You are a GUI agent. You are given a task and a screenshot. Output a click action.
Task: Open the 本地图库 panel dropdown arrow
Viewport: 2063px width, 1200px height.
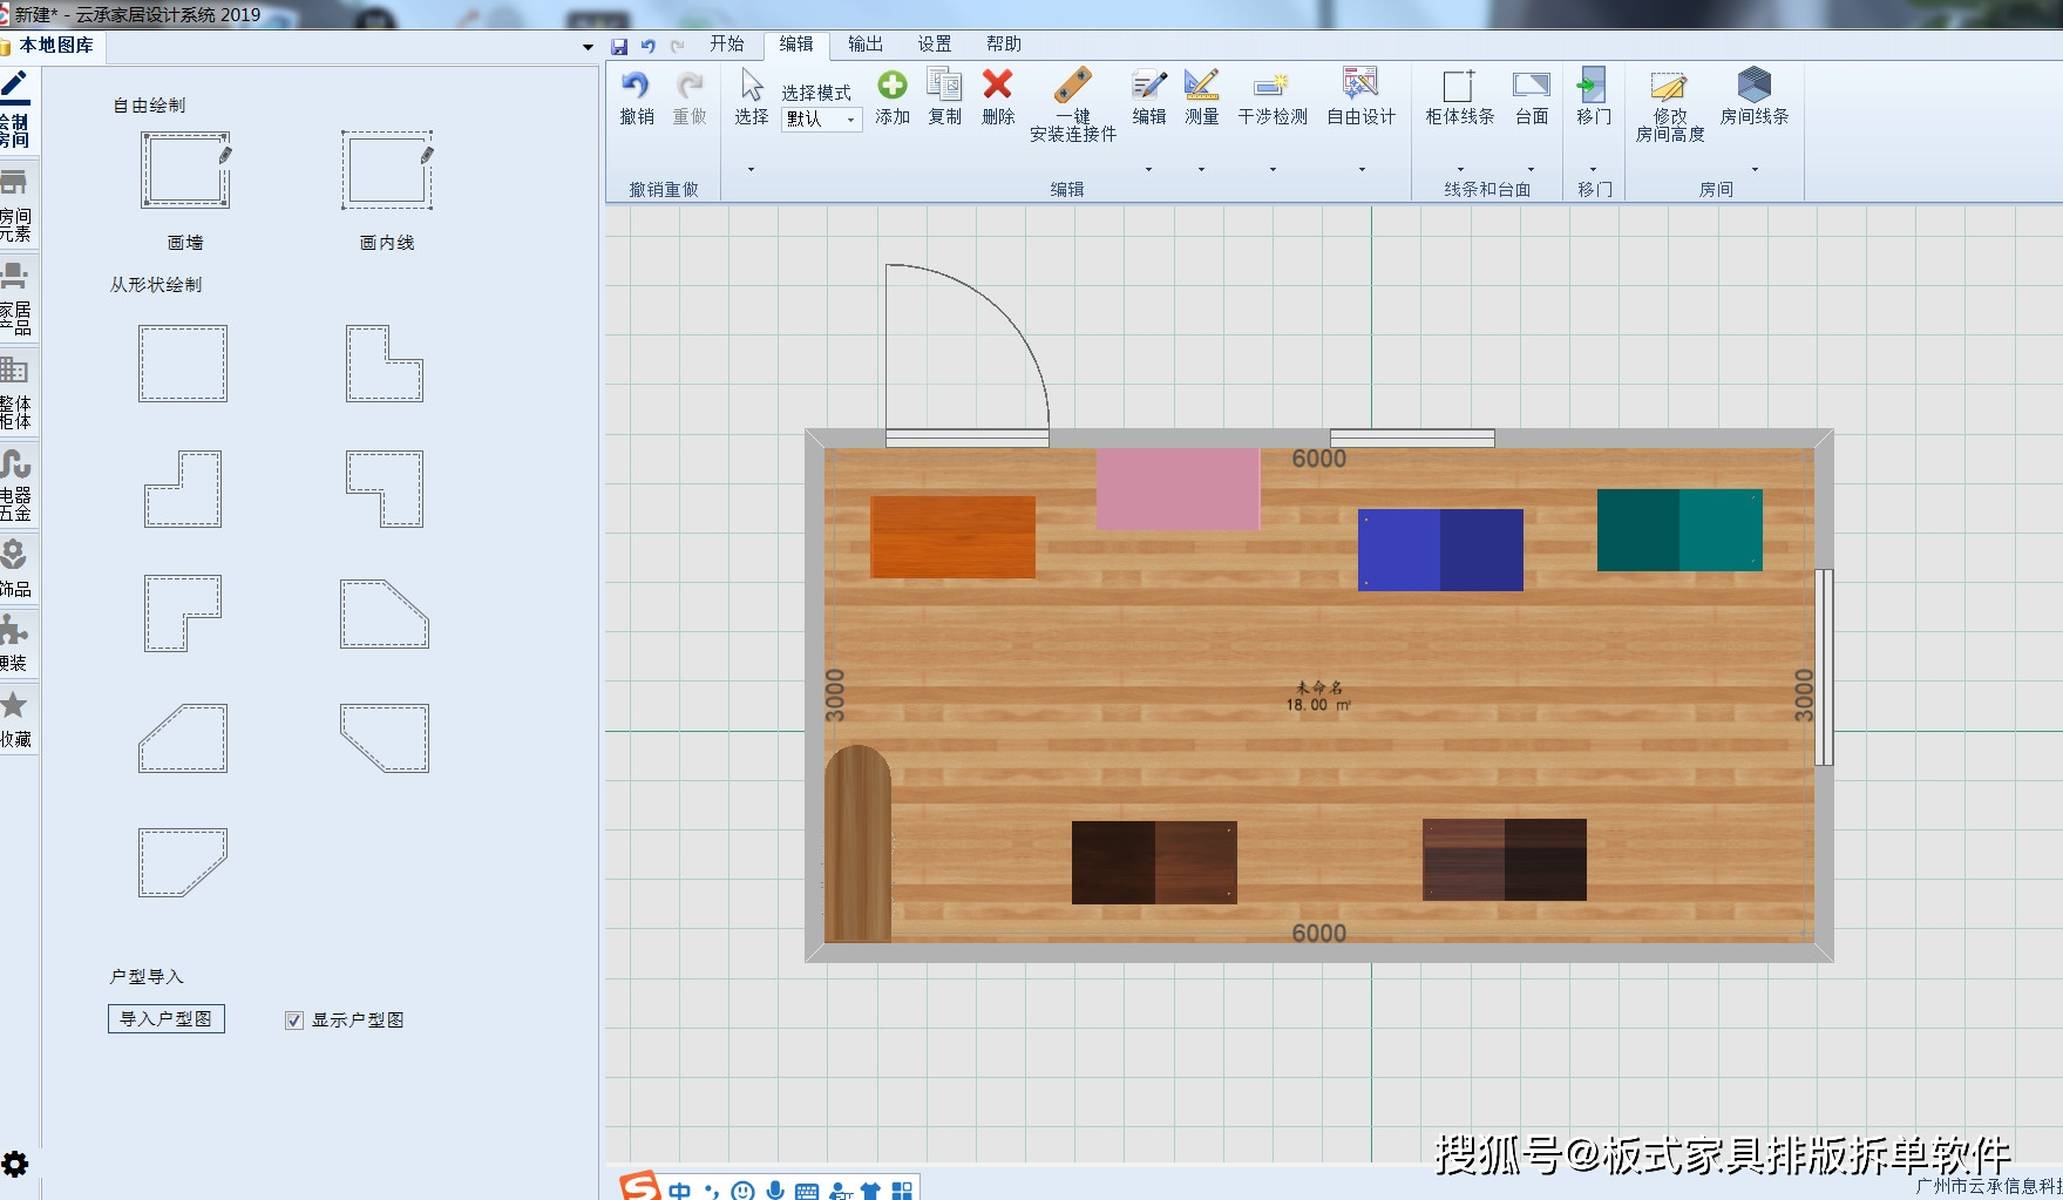point(588,47)
